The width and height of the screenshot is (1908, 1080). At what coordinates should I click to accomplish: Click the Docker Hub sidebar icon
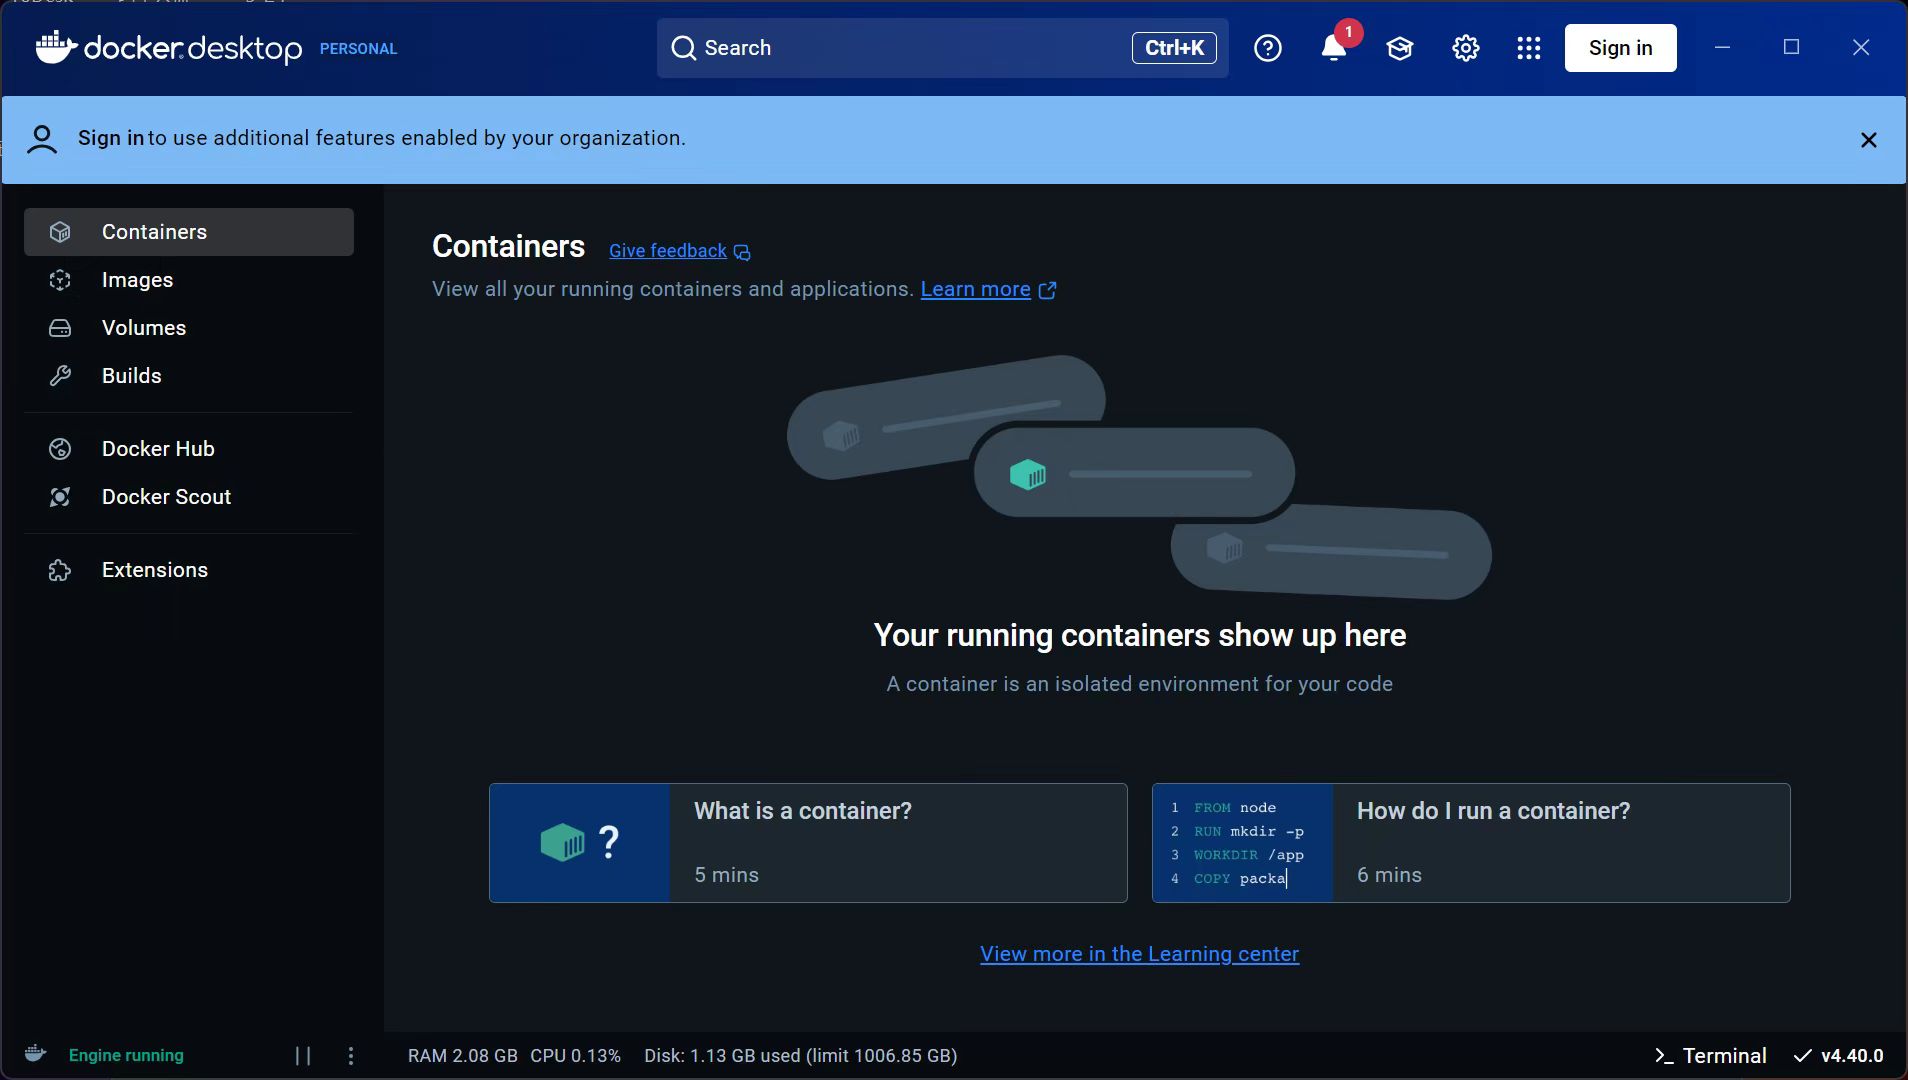[x=60, y=449]
